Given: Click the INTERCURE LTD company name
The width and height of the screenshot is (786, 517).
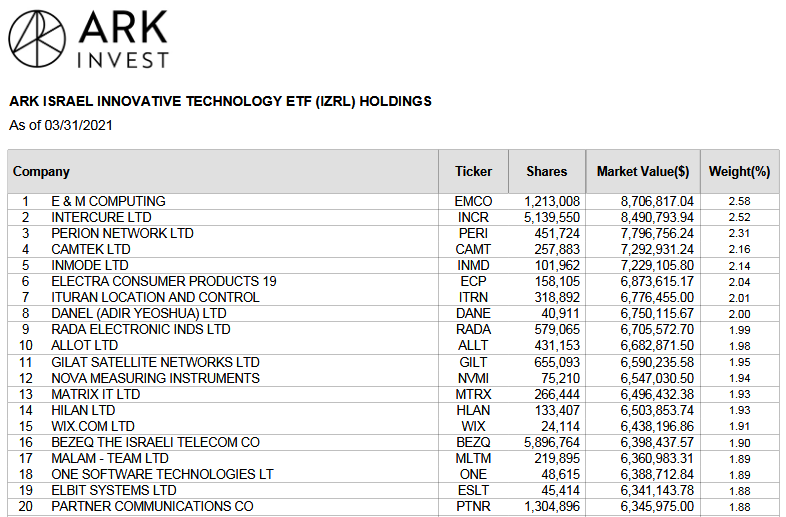Looking at the screenshot, I should tap(101, 217).
